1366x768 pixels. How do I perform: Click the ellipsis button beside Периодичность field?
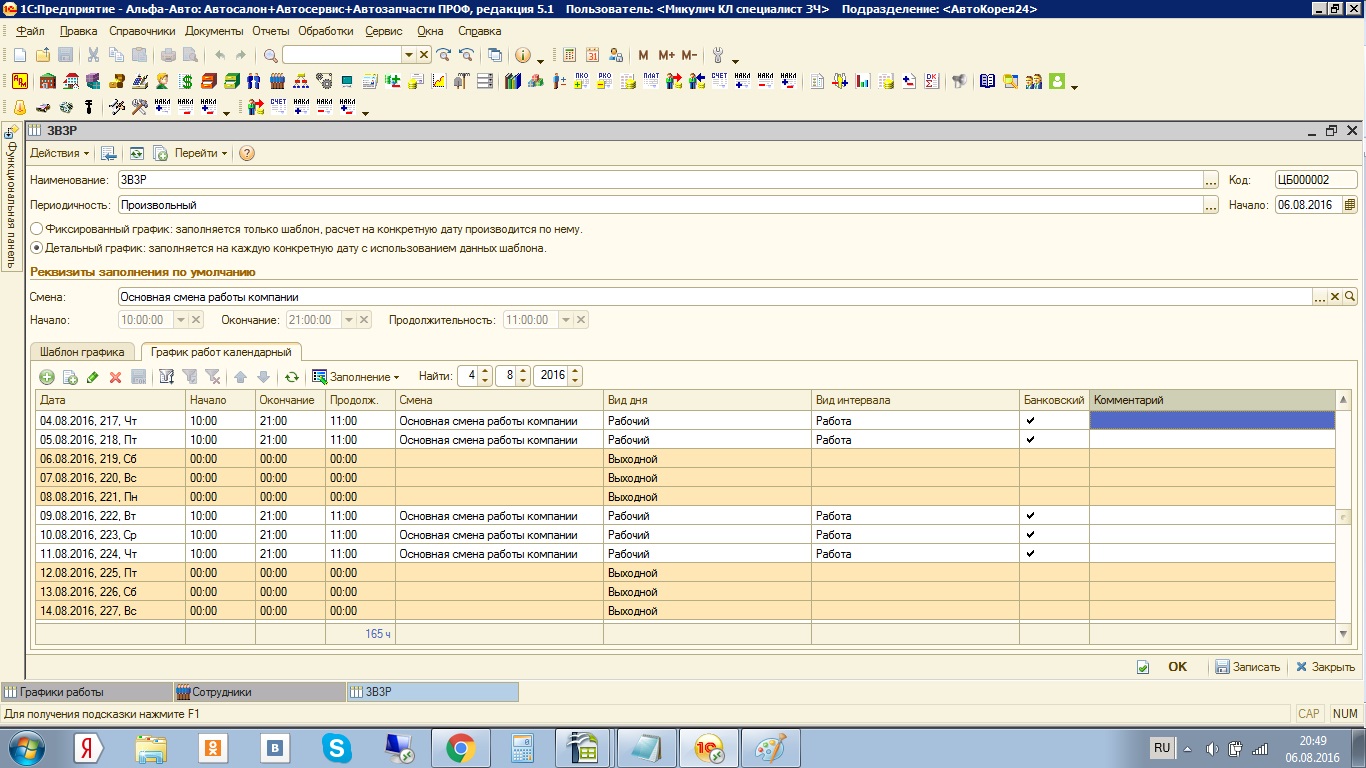[1211, 205]
